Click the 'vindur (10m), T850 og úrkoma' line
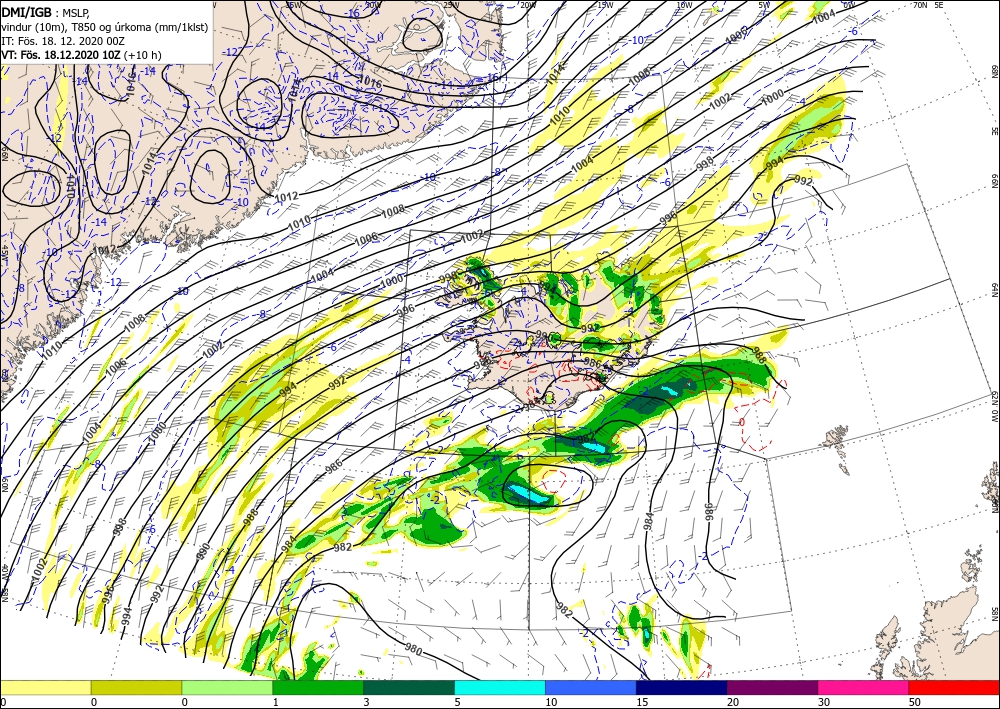The height and width of the screenshot is (709, 1000). [x=105, y=27]
